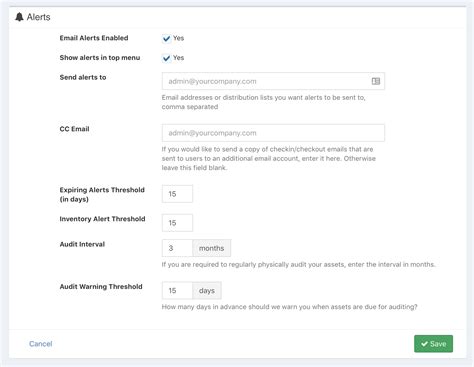Focus the Audit Warning Threshold number field
The width and height of the screenshot is (474, 367).
[x=177, y=290]
